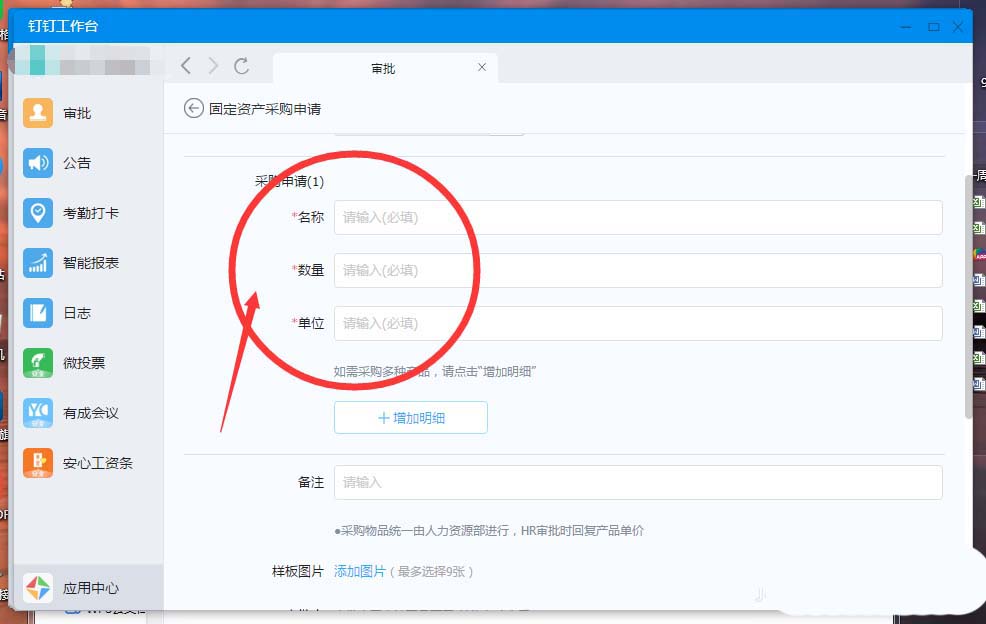
Task: Open the 日志 log icon
Action: [x=38, y=313]
